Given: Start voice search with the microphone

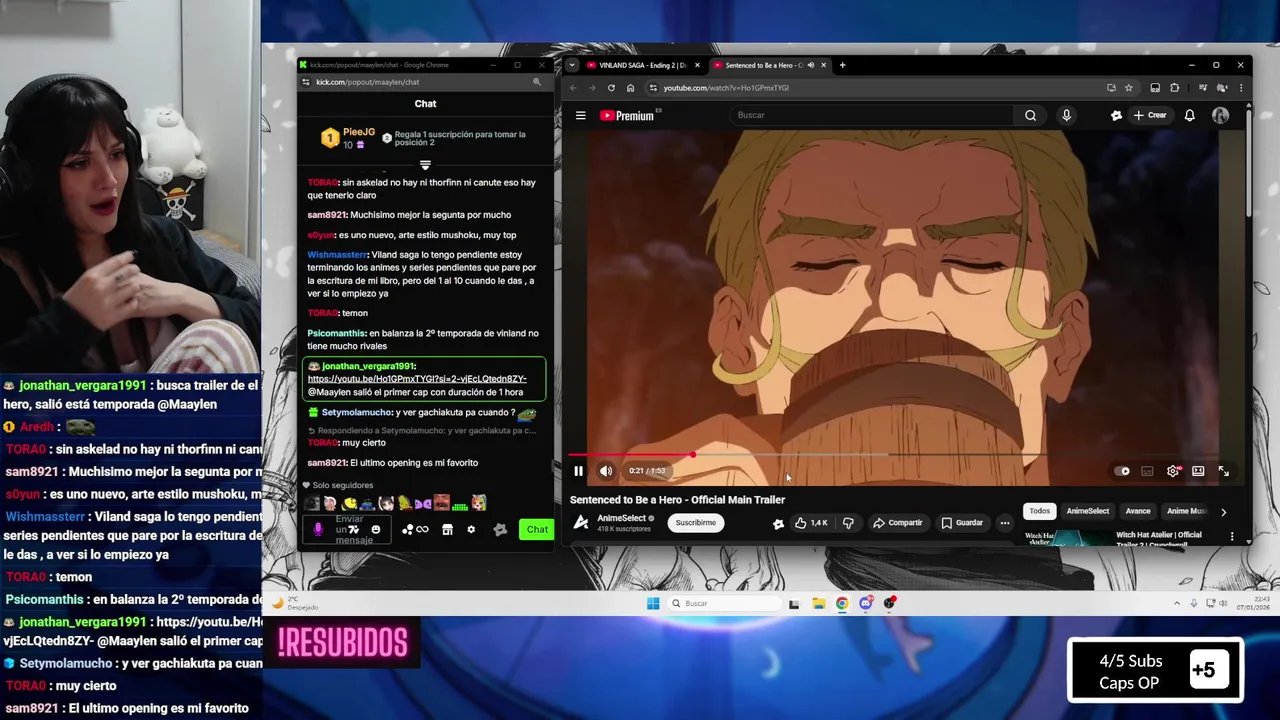Looking at the screenshot, I should click(1066, 115).
